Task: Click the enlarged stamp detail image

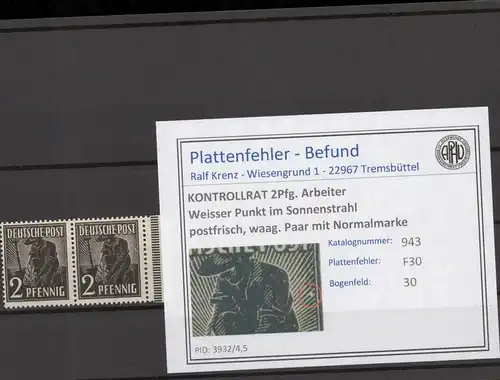Action: 256,289
